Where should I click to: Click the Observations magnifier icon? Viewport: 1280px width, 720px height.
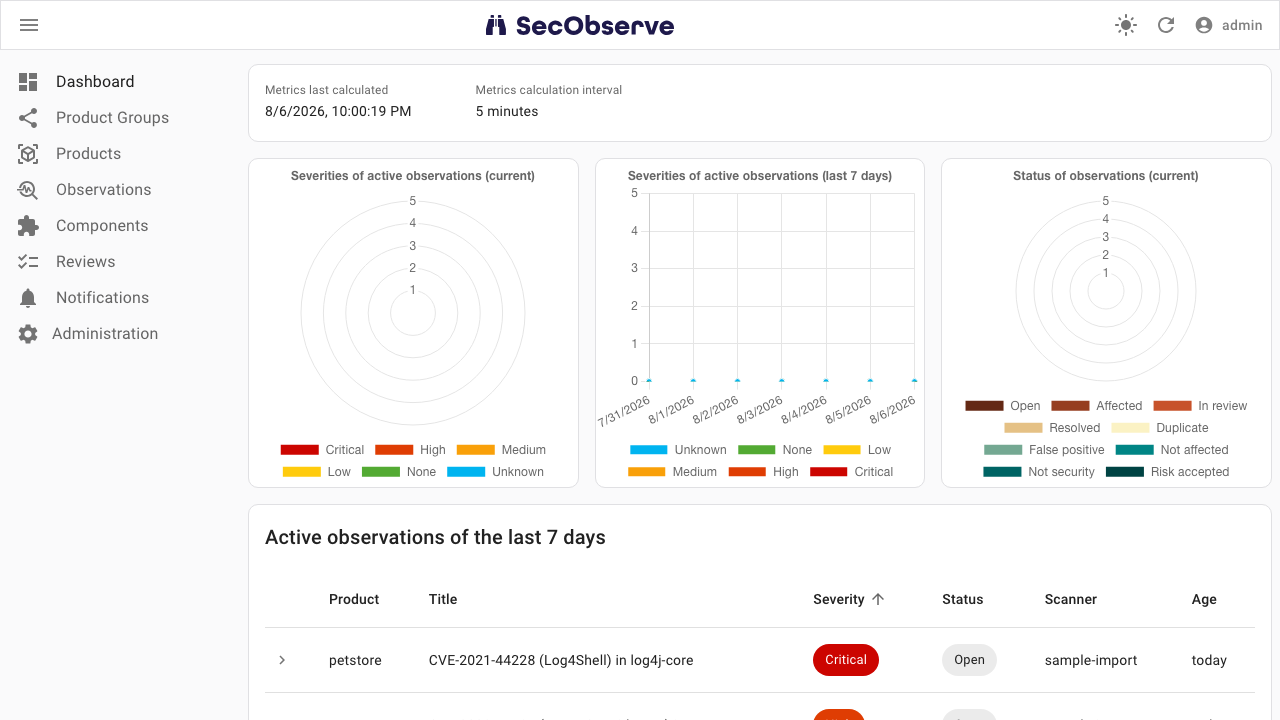pos(28,190)
